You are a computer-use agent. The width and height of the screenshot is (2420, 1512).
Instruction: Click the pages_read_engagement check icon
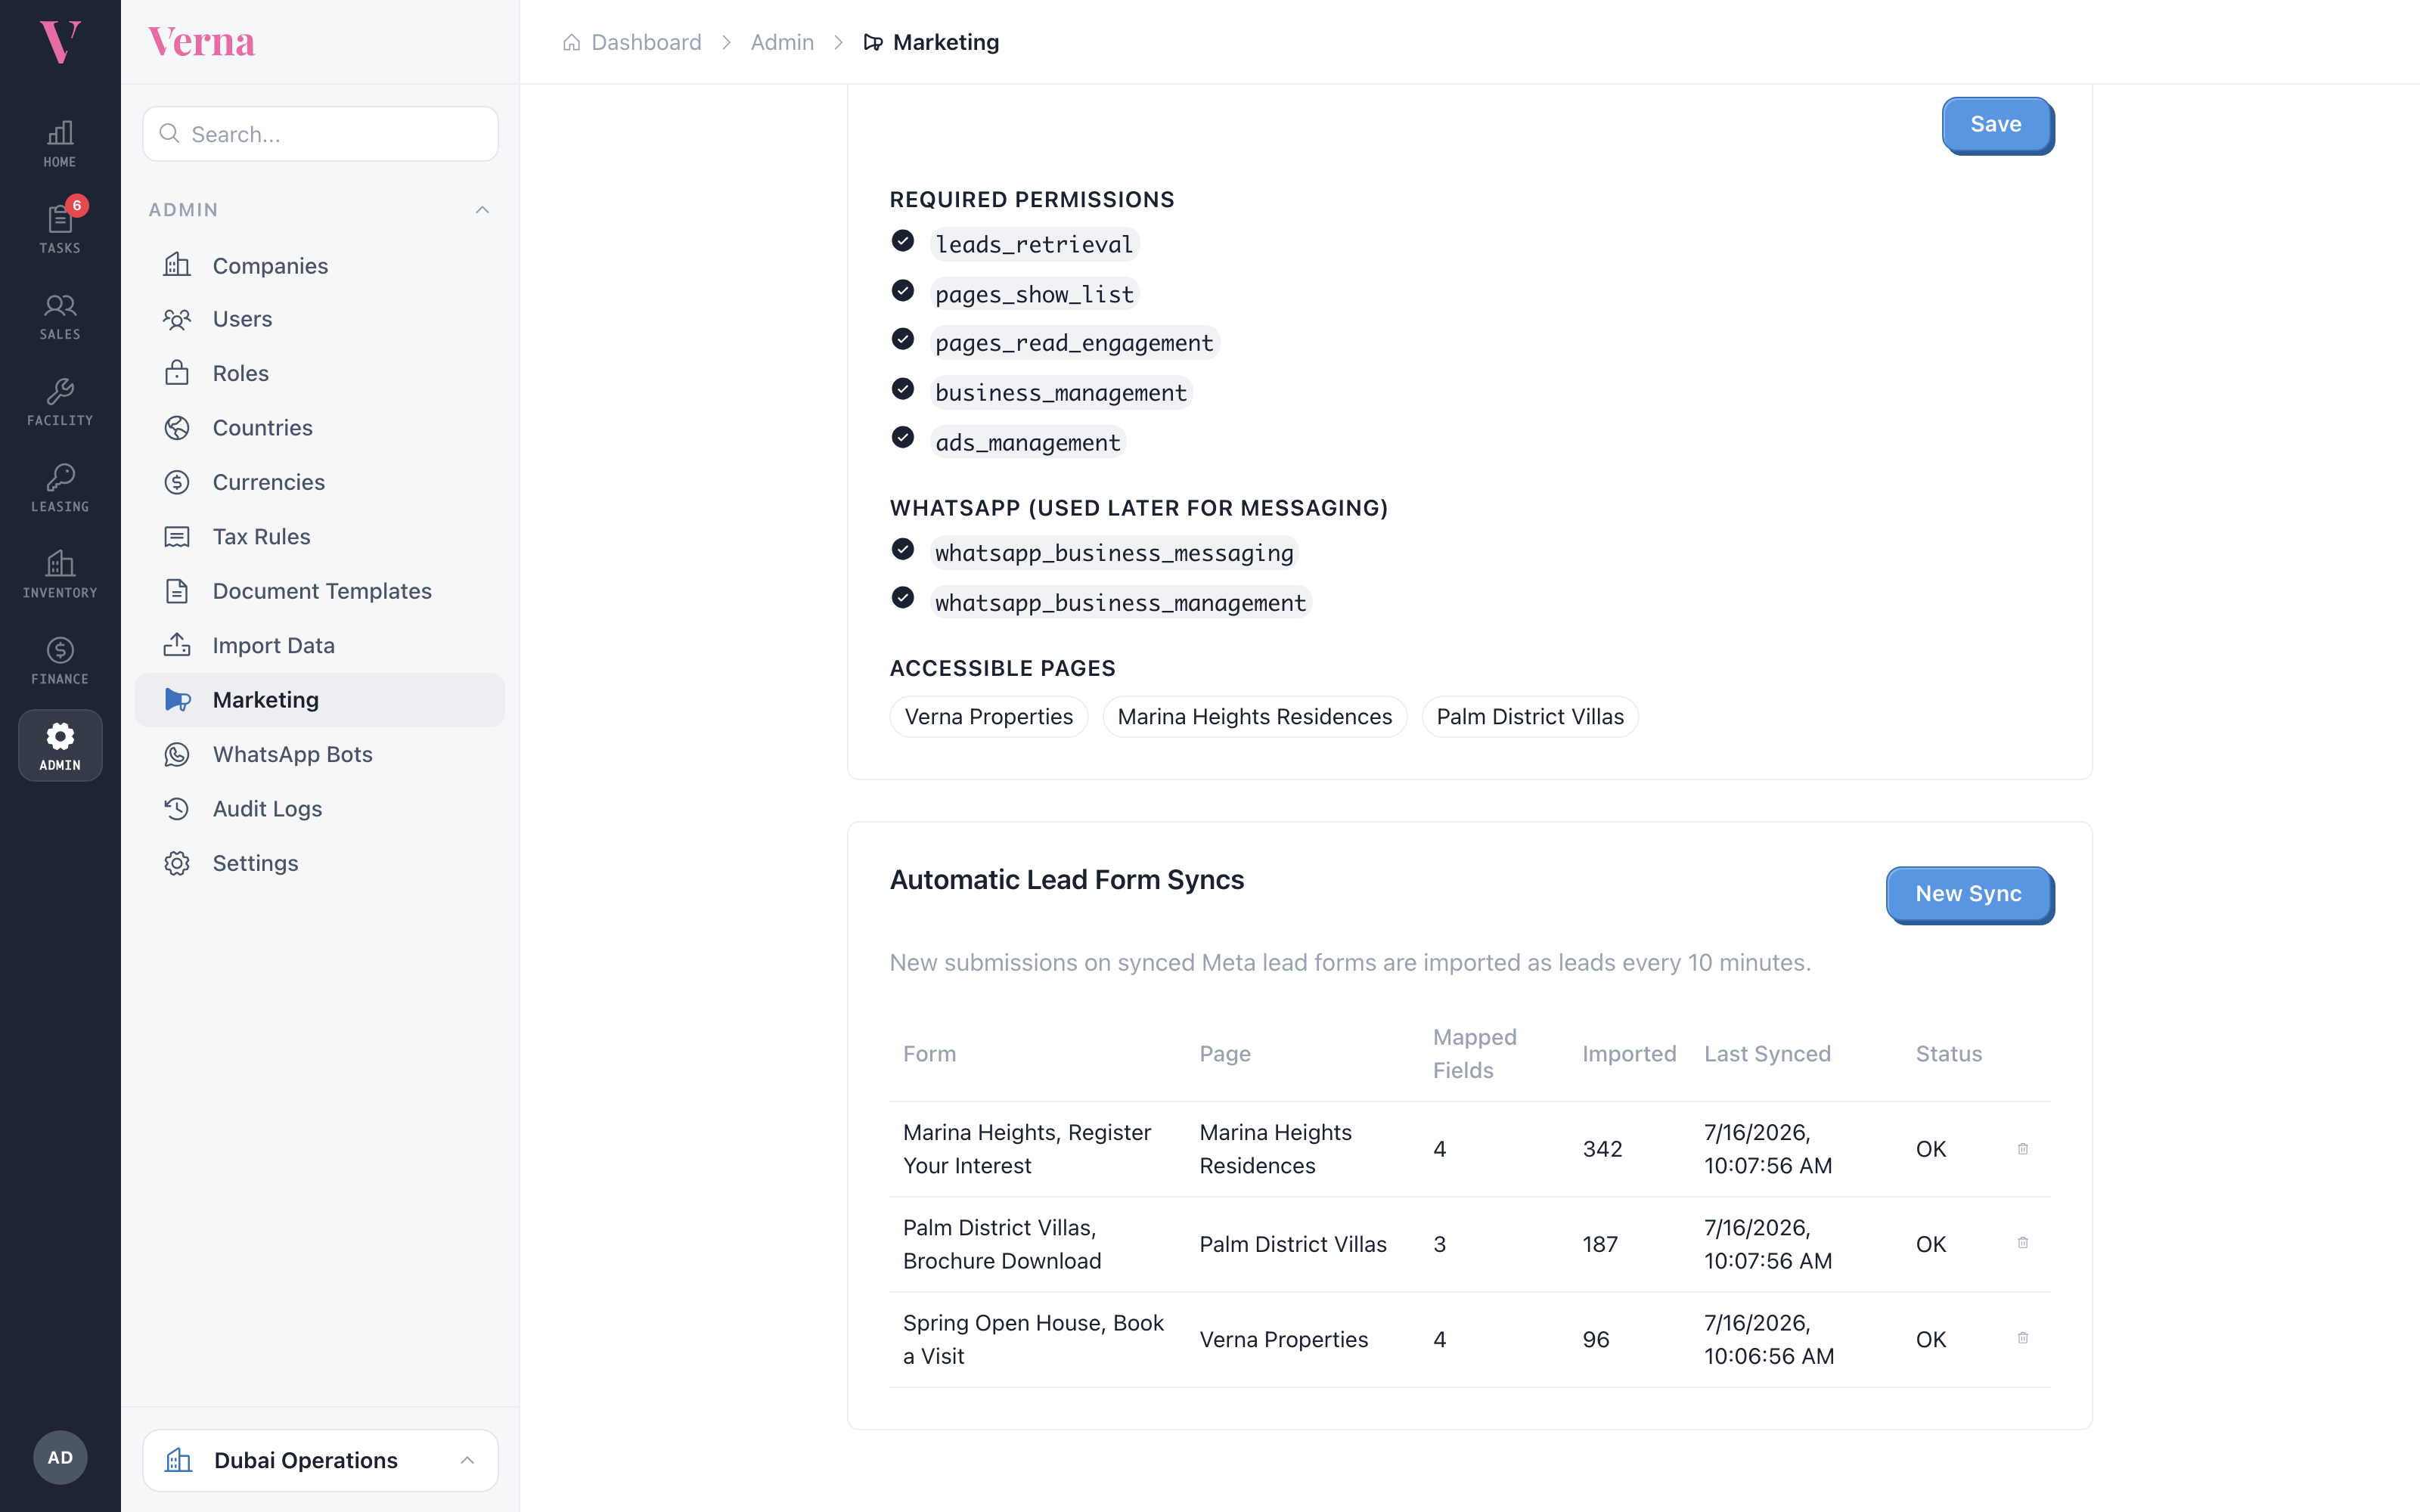click(902, 339)
